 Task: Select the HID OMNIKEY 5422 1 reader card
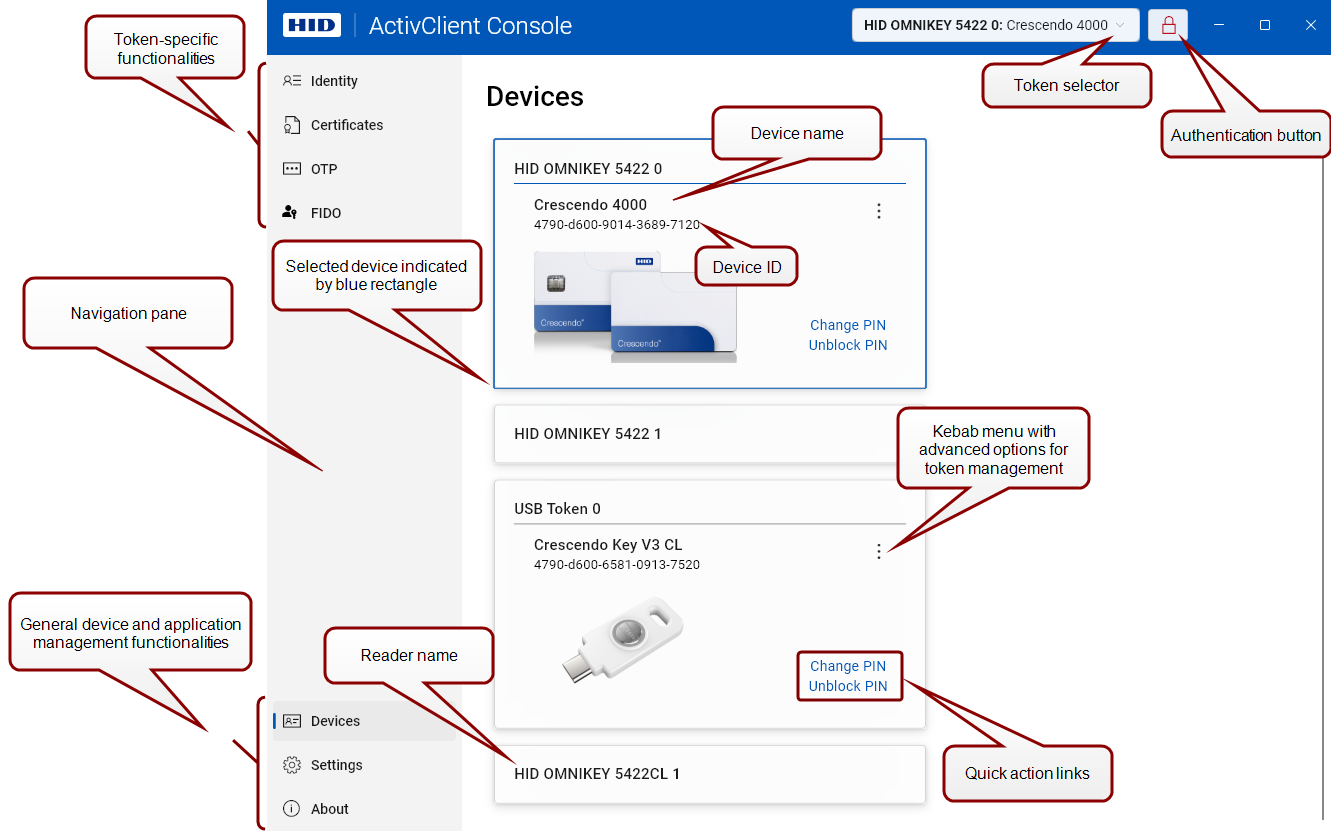(x=709, y=434)
